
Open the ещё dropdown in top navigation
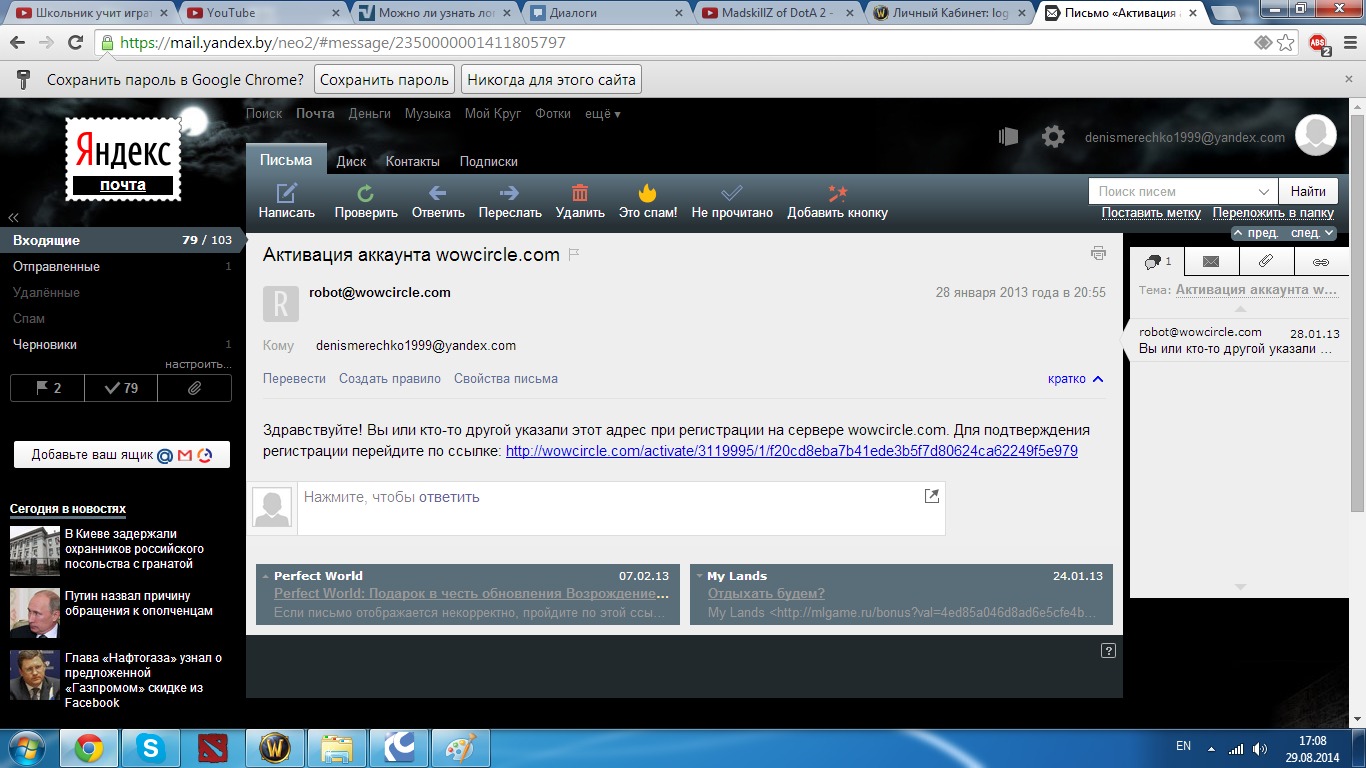[x=602, y=114]
